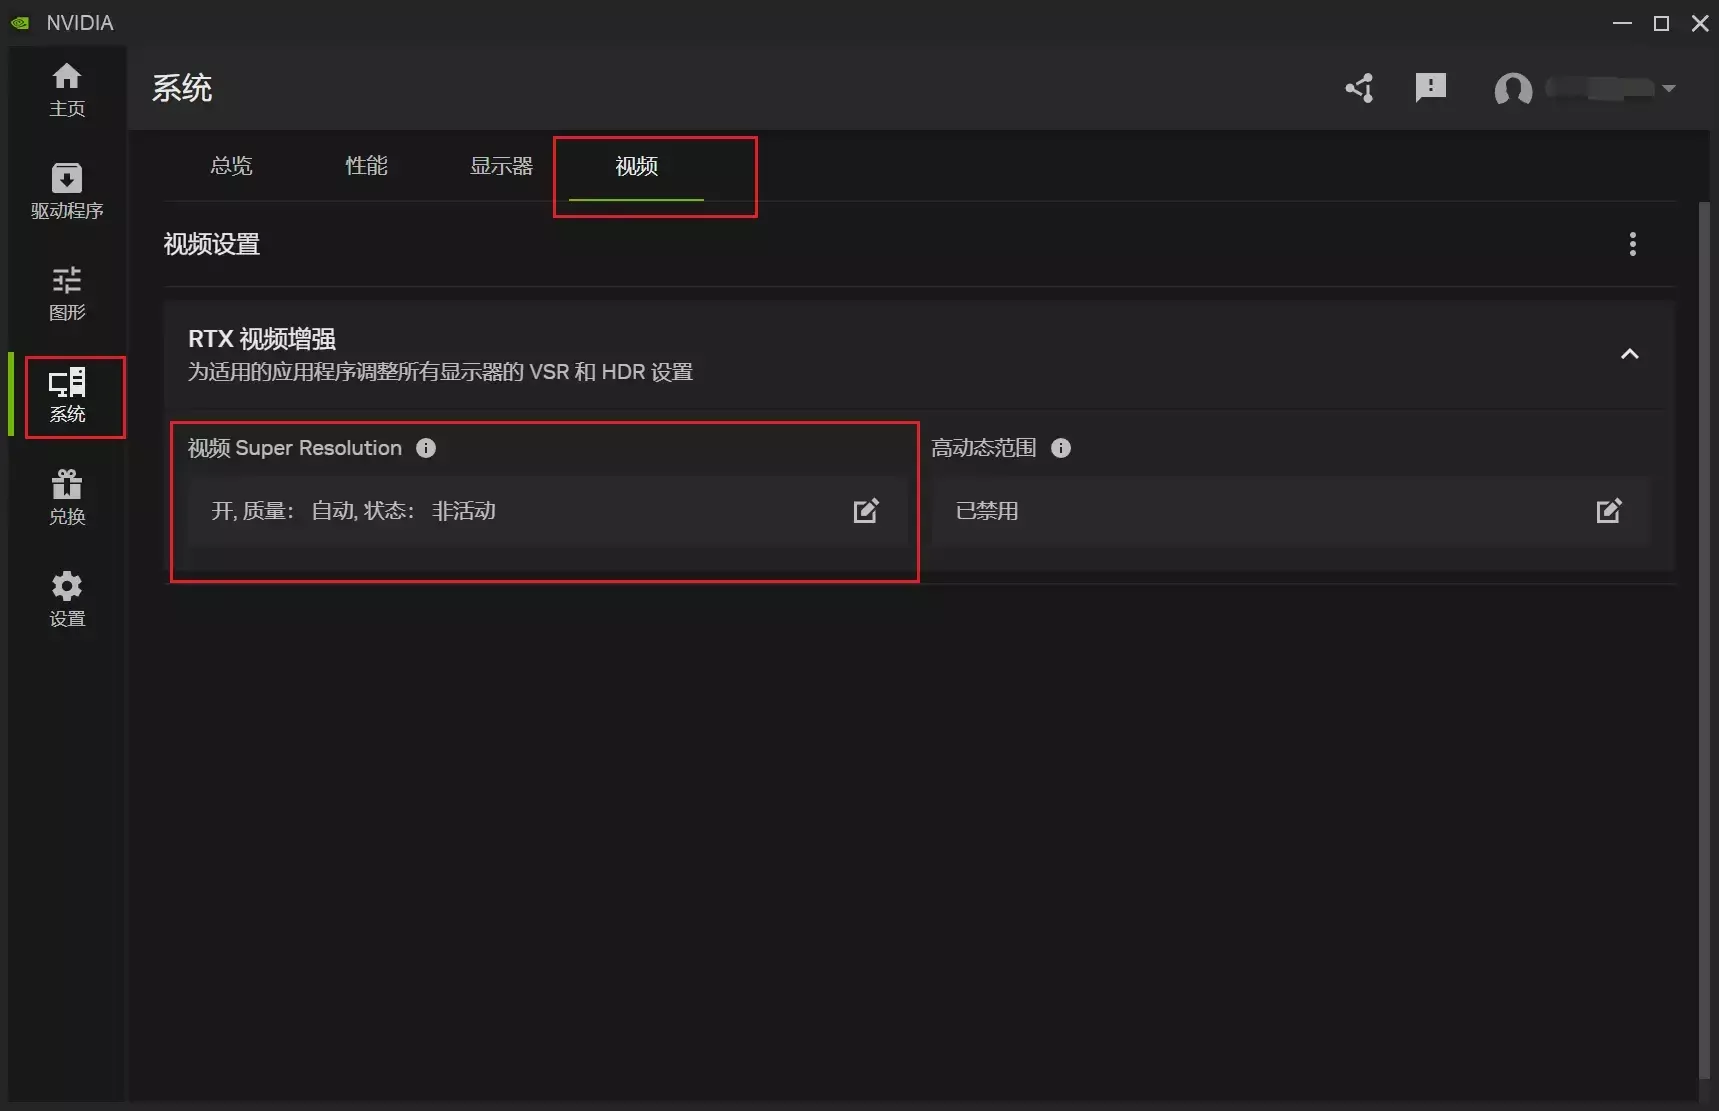Click the 已禁用 status text
The width and height of the screenshot is (1719, 1111).
tap(987, 511)
